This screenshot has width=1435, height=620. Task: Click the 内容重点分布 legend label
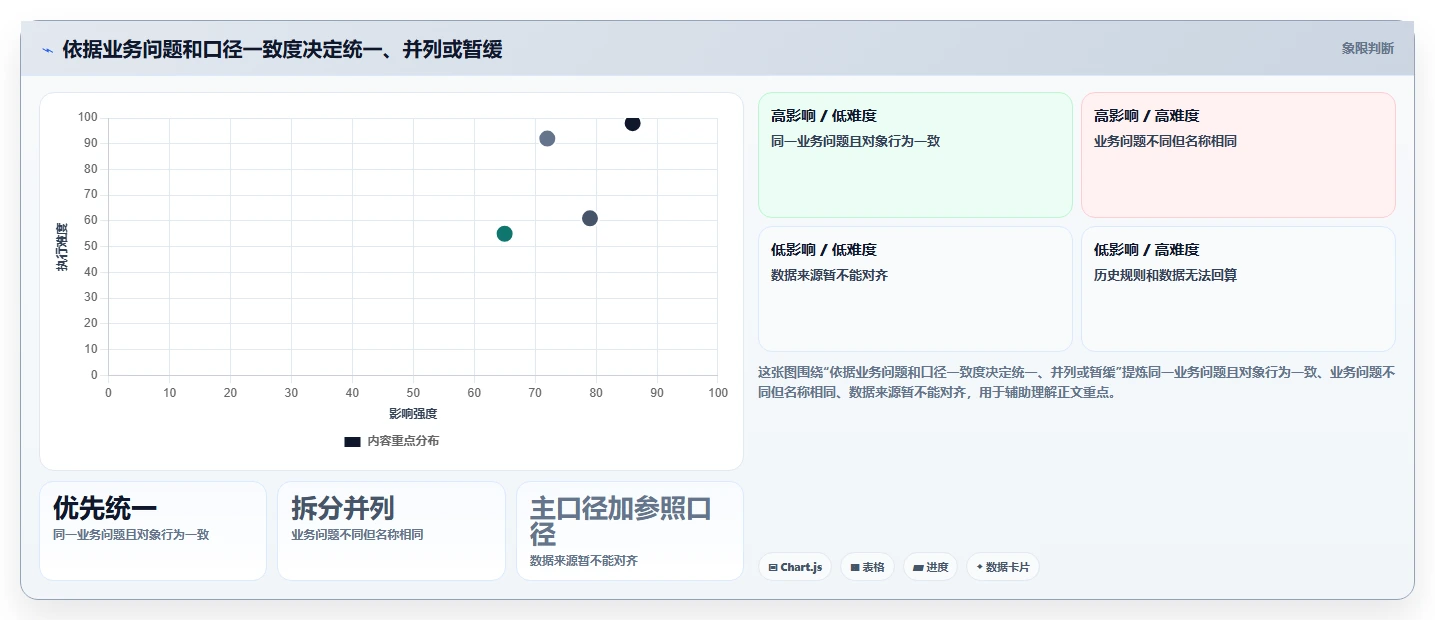point(403,441)
